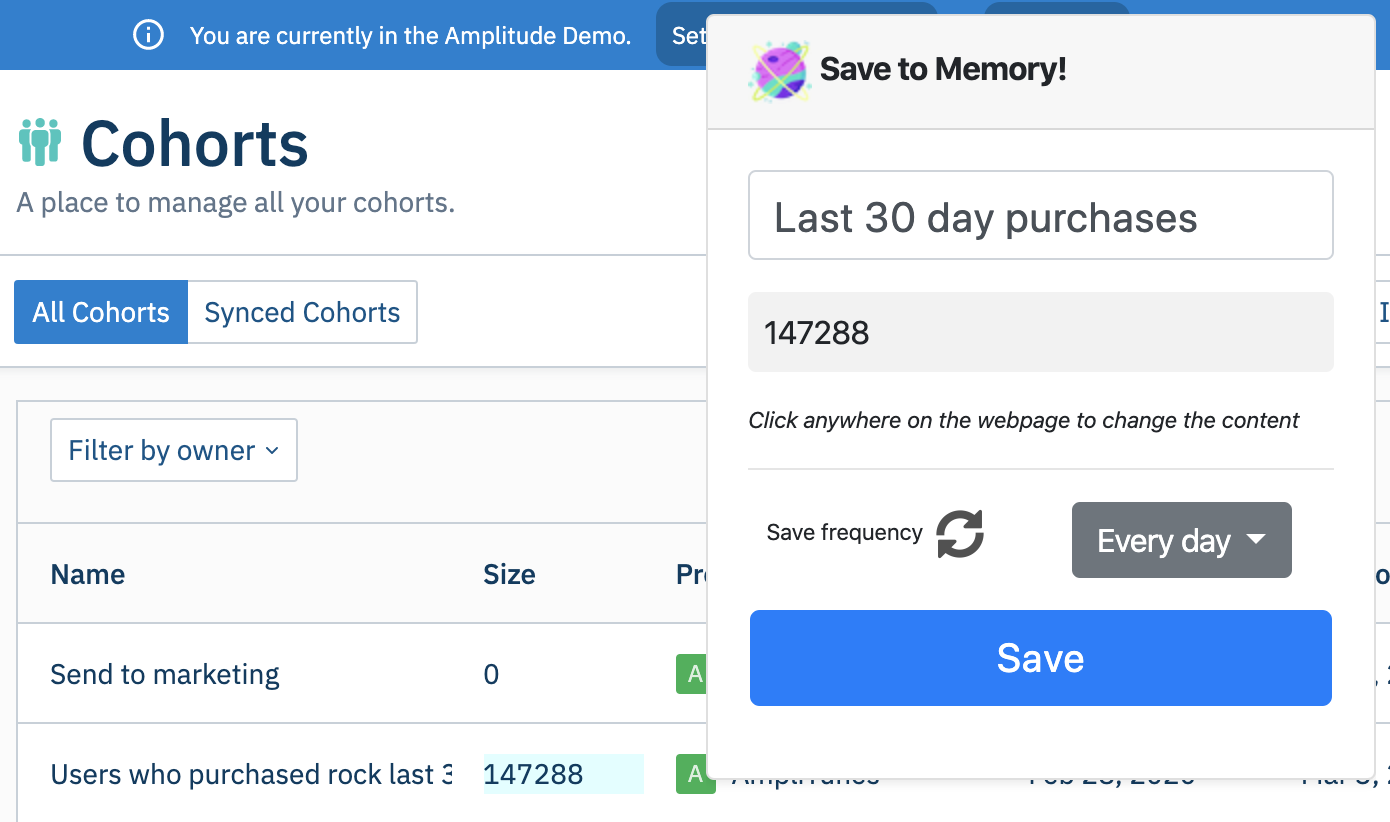Image resolution: width=1390 pixels, height=822 pixels.
Task: Click the Cohorts people icon beside the heading
Action: pos(40,142)
